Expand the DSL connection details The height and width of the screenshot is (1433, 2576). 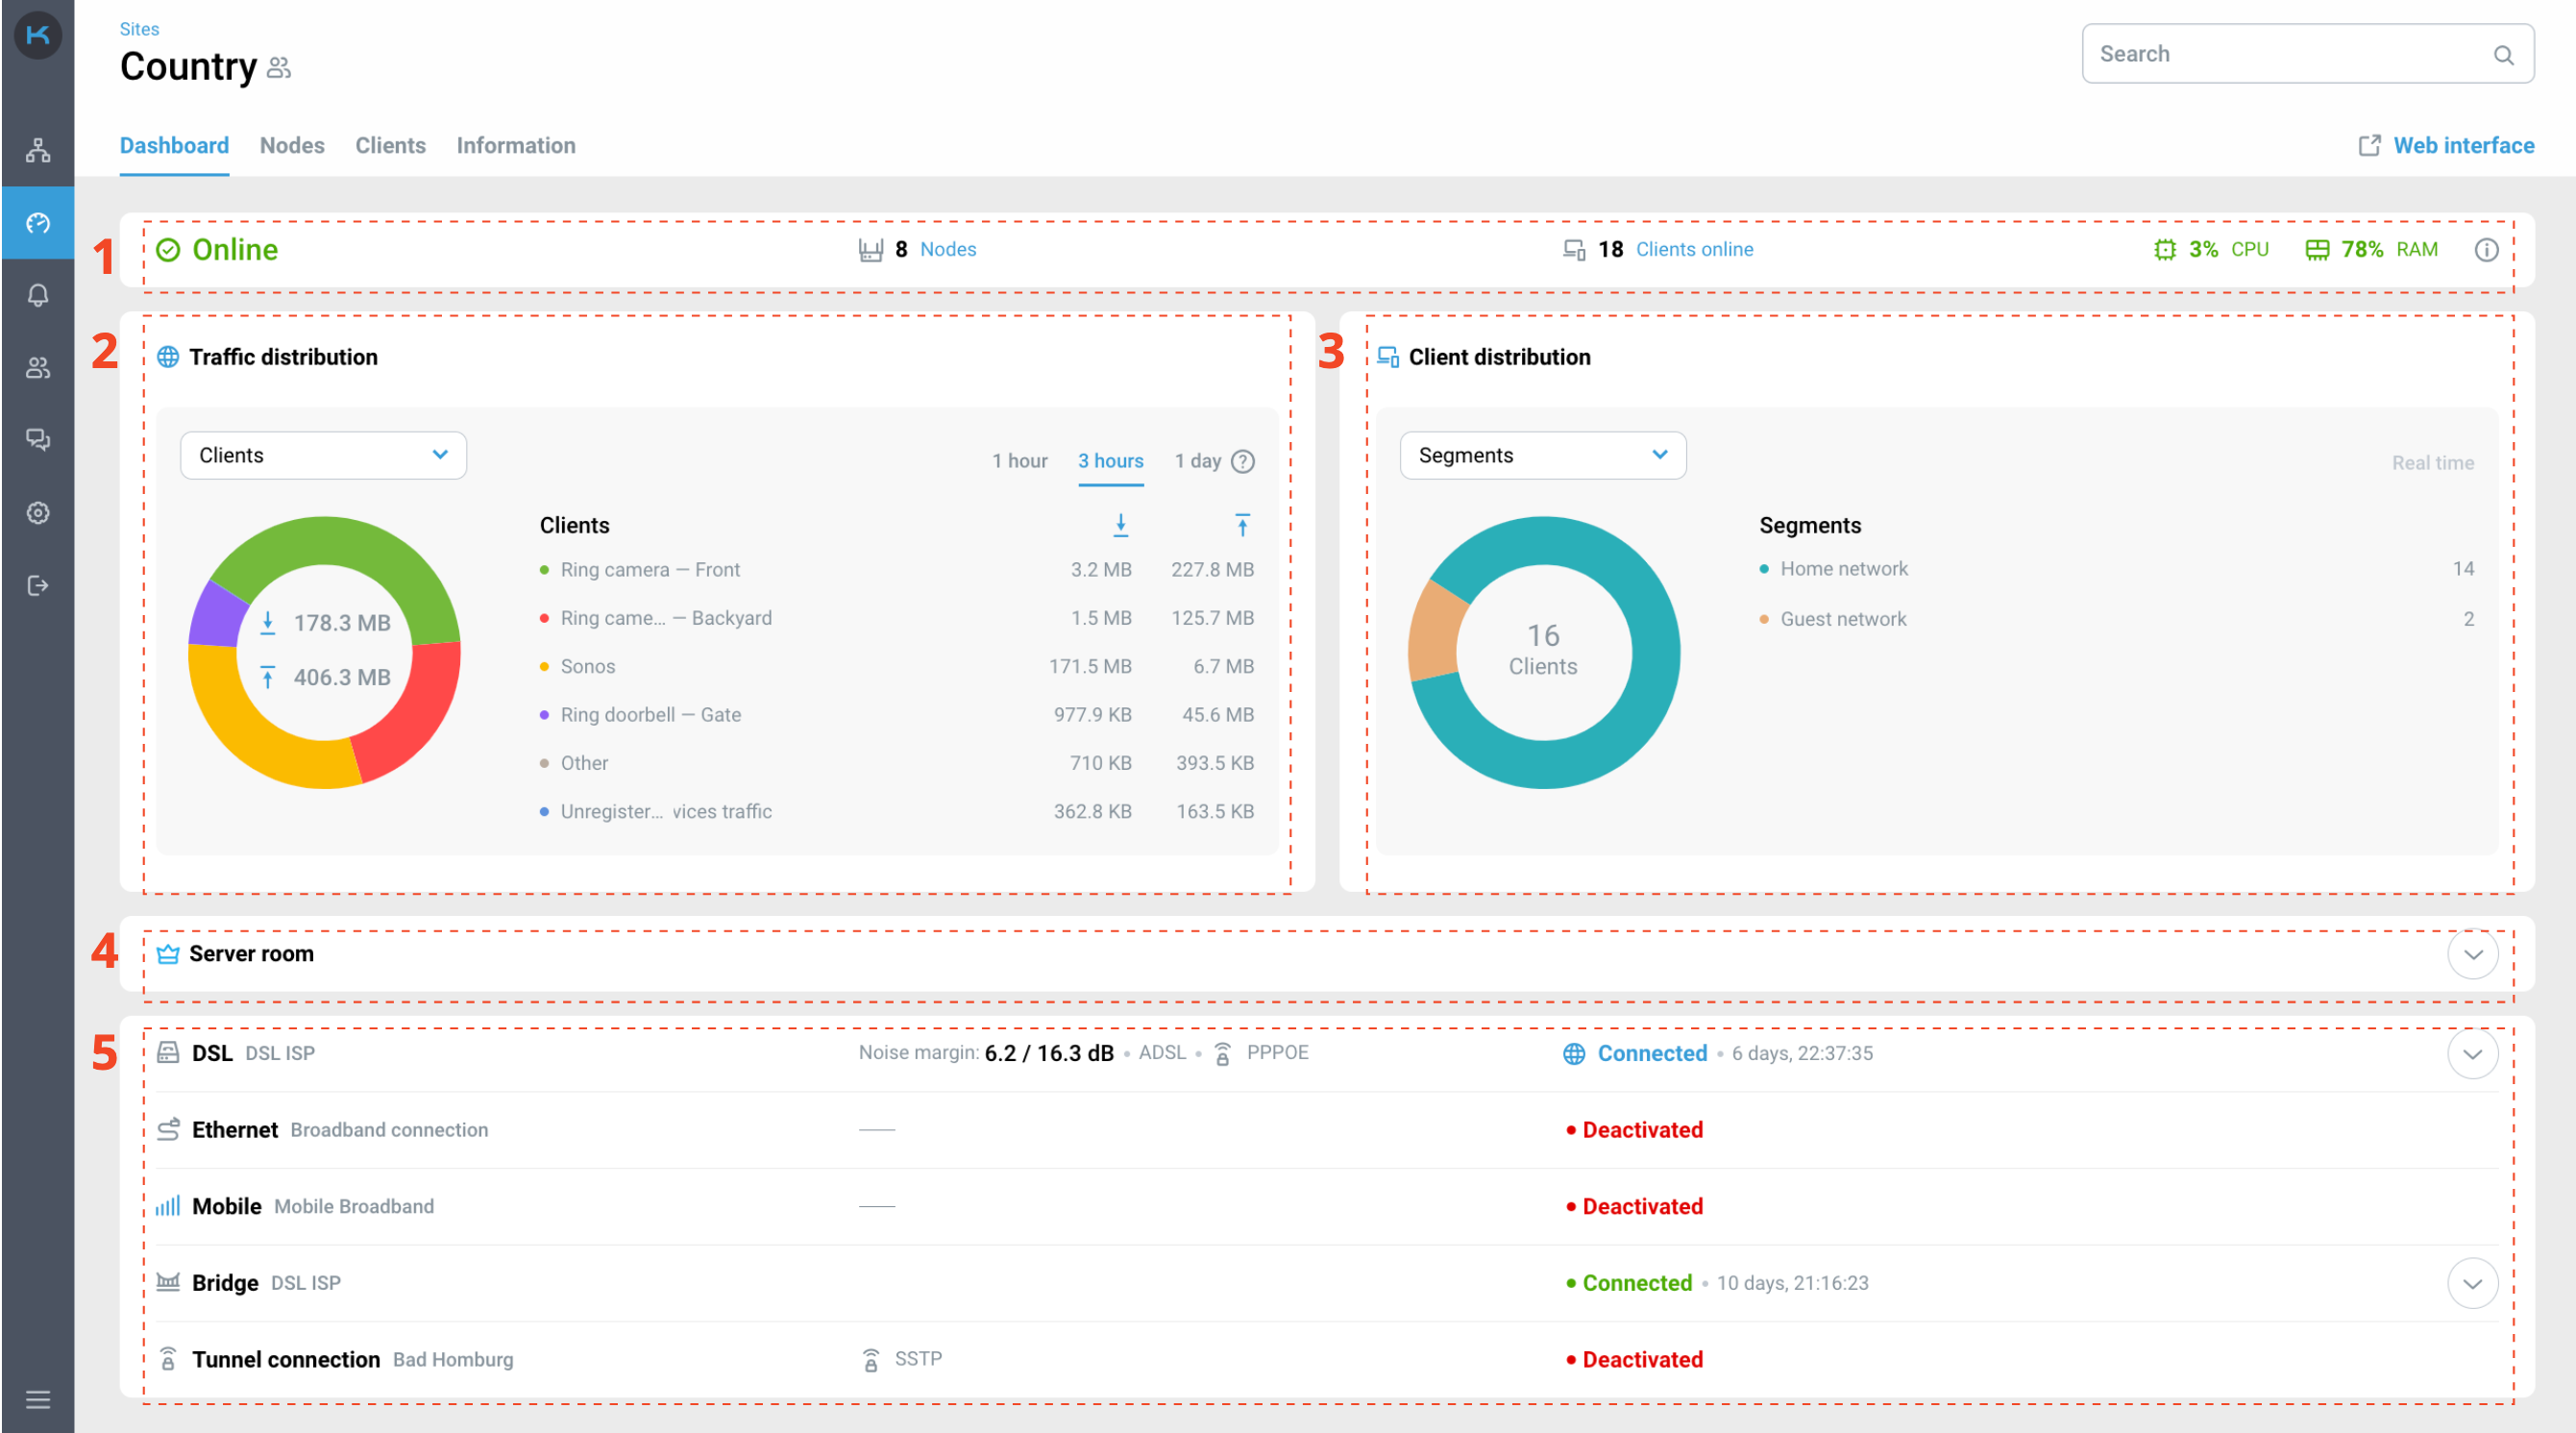(x=2473, y=1053)
